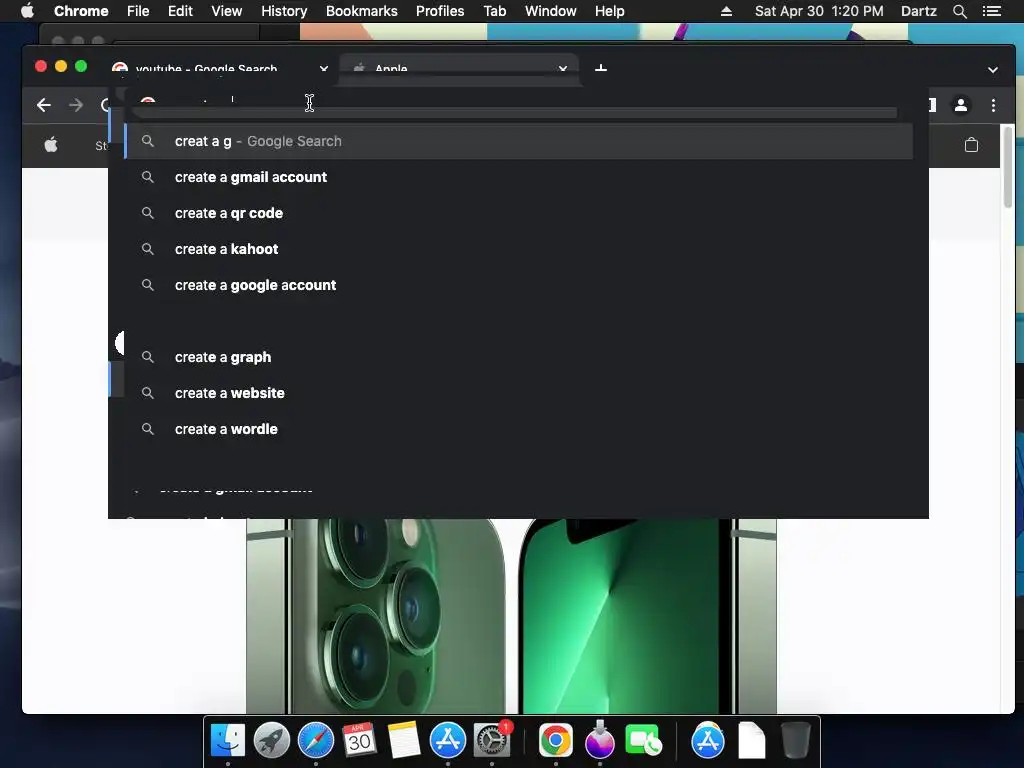This screenshot has height=768, width=1024.
Task: Open the App Store icon next to Notes
Action: tap(447, 741)
